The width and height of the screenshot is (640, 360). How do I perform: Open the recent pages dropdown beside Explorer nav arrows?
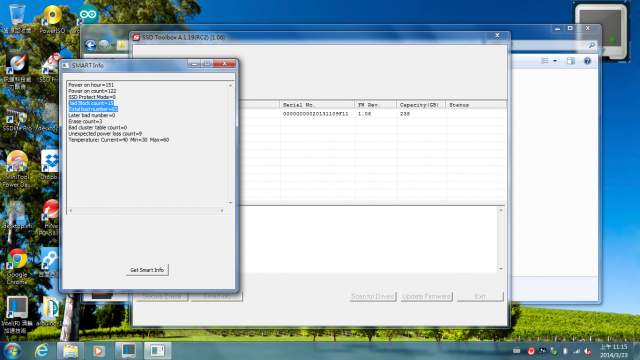(x=113, y=45)
